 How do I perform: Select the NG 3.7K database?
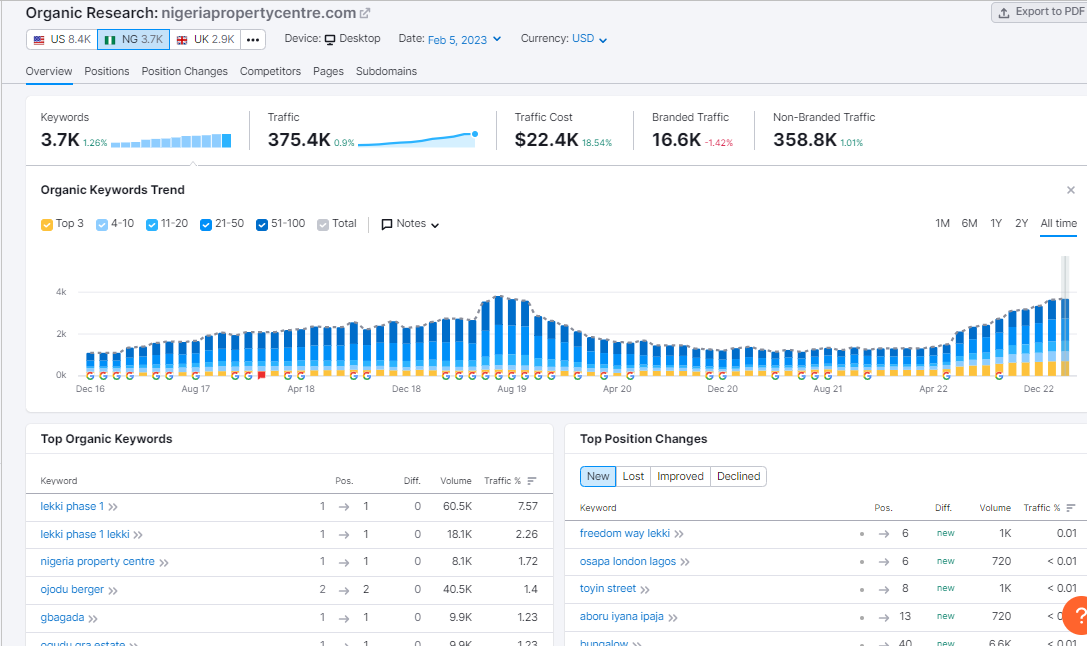(134, 40)
